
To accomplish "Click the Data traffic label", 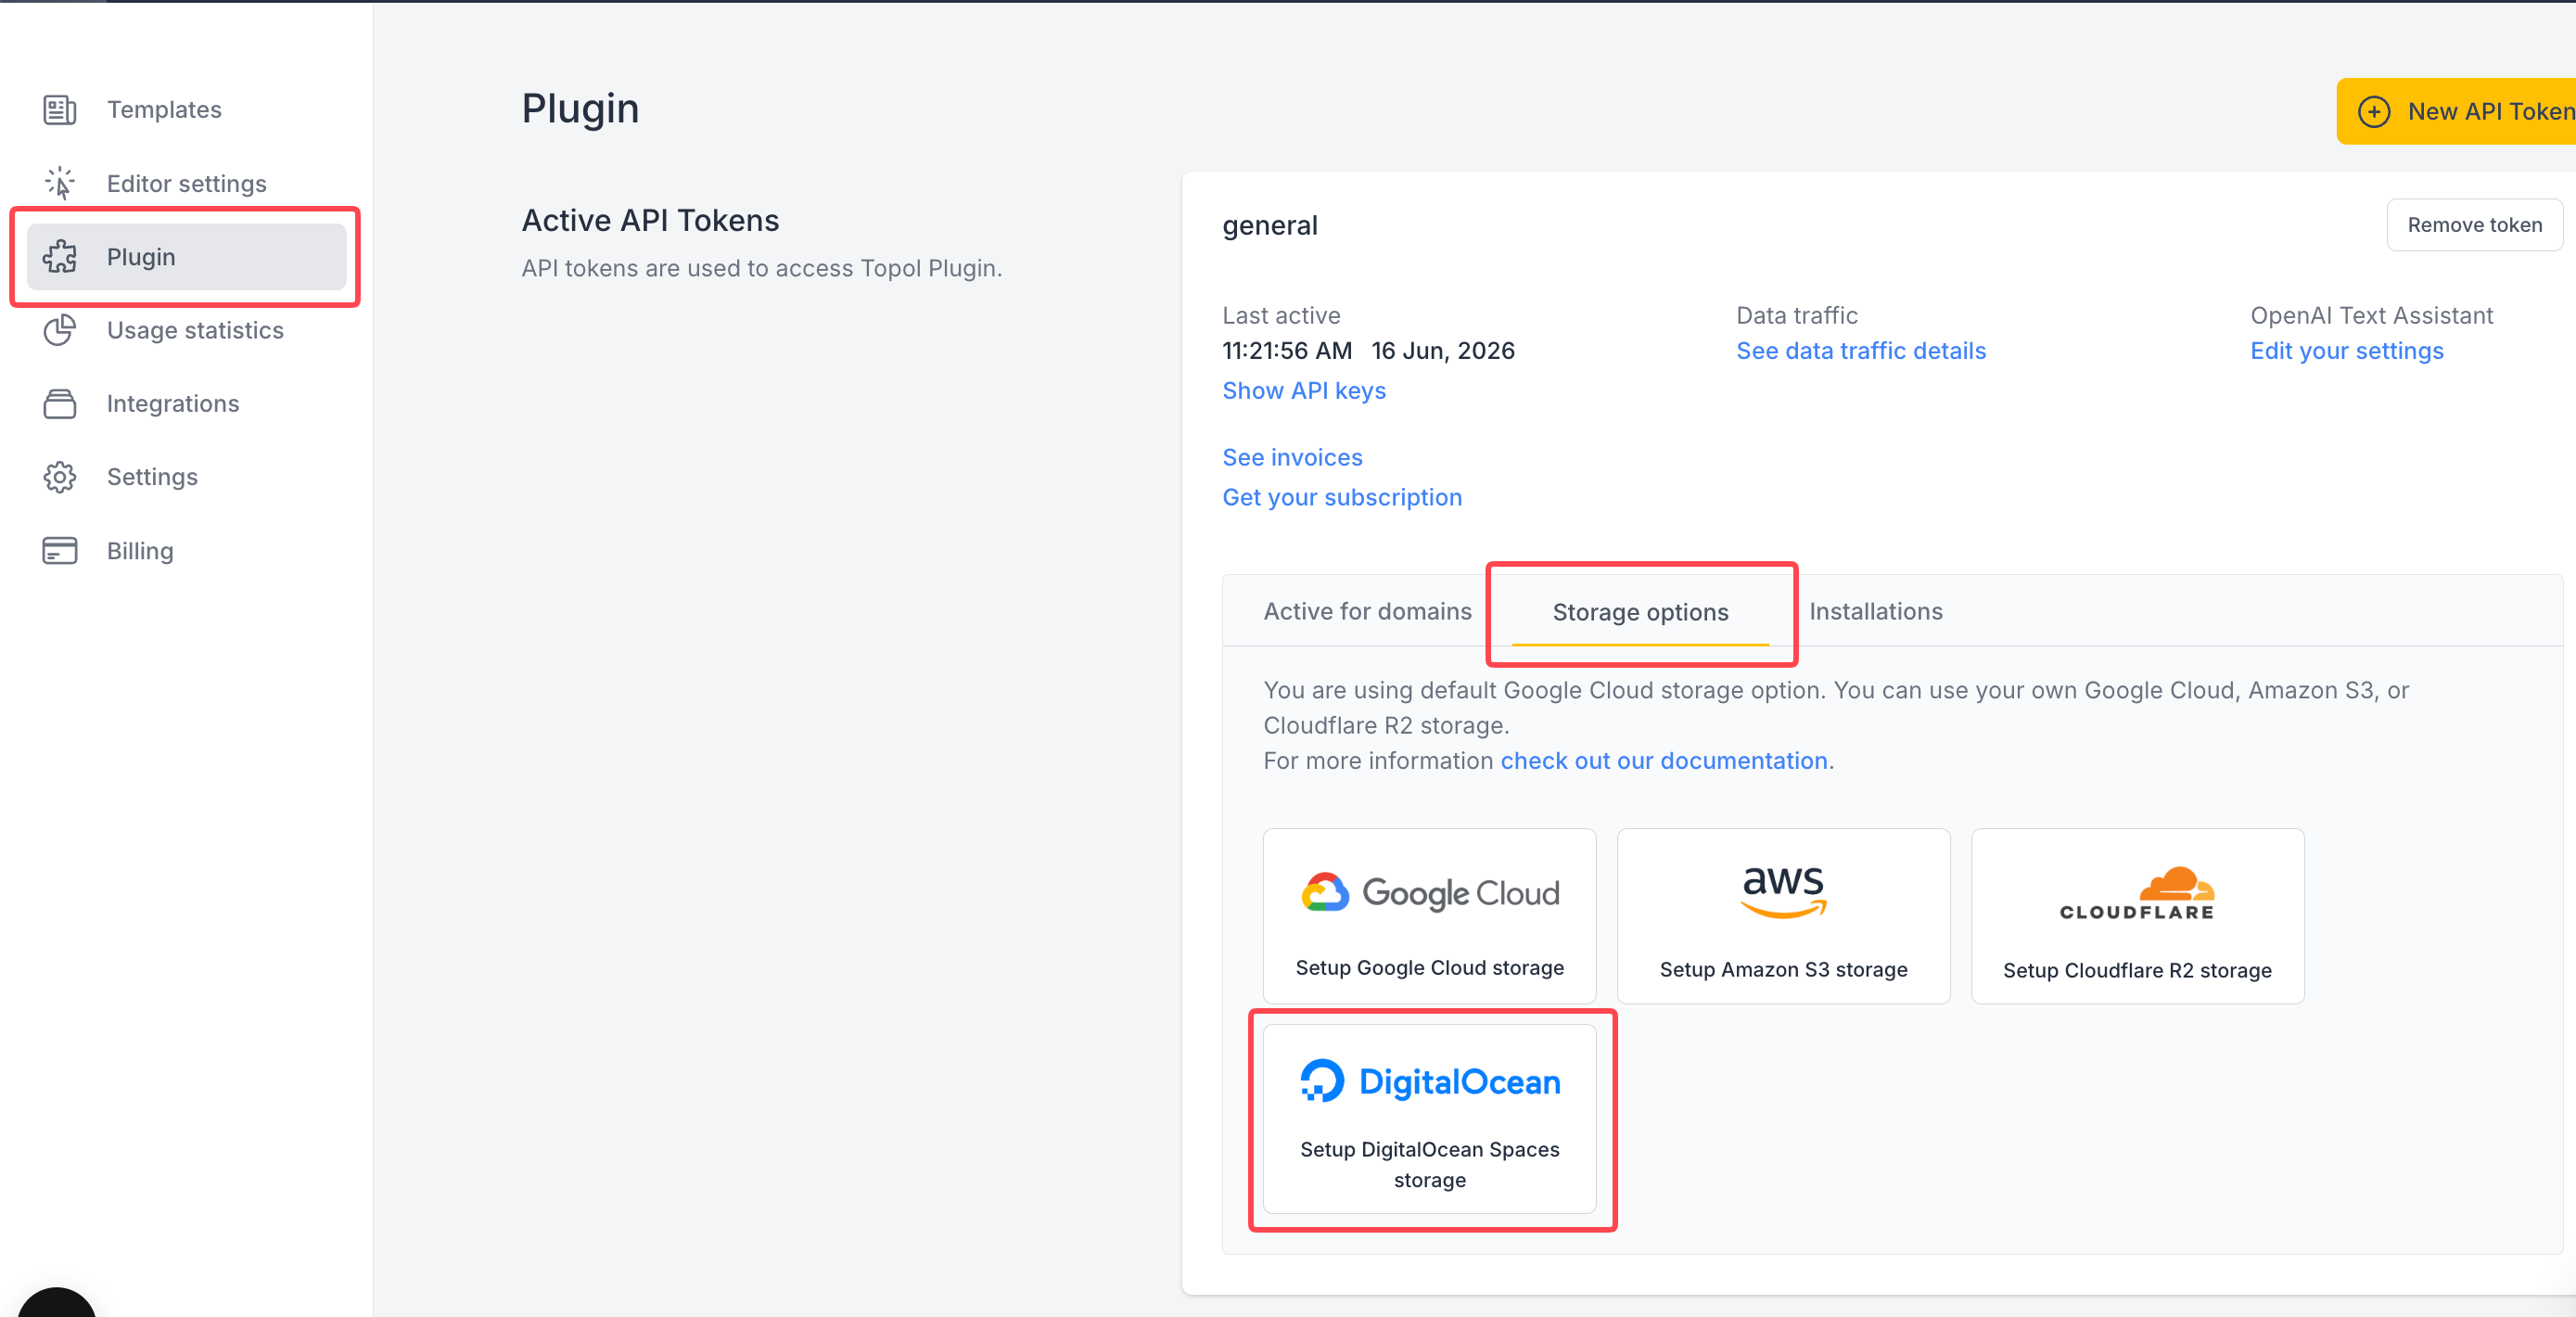I will pyautogui.click(x=1797, y=315).
